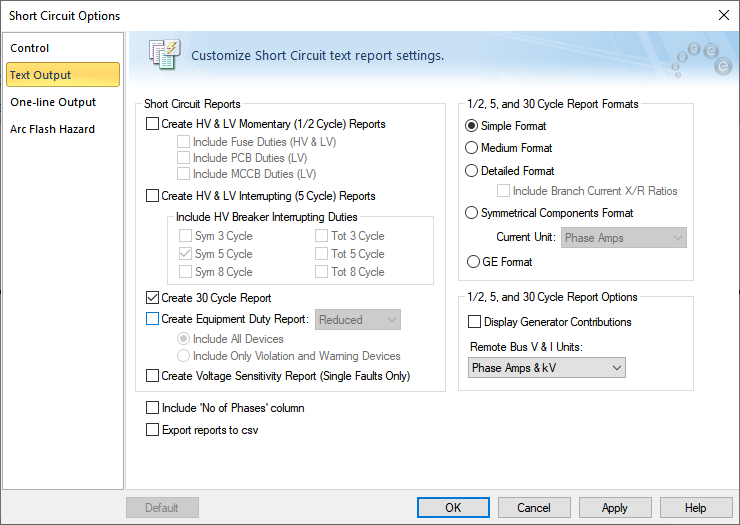
Task: Pick the GE Format option
Action: (472, 262)
